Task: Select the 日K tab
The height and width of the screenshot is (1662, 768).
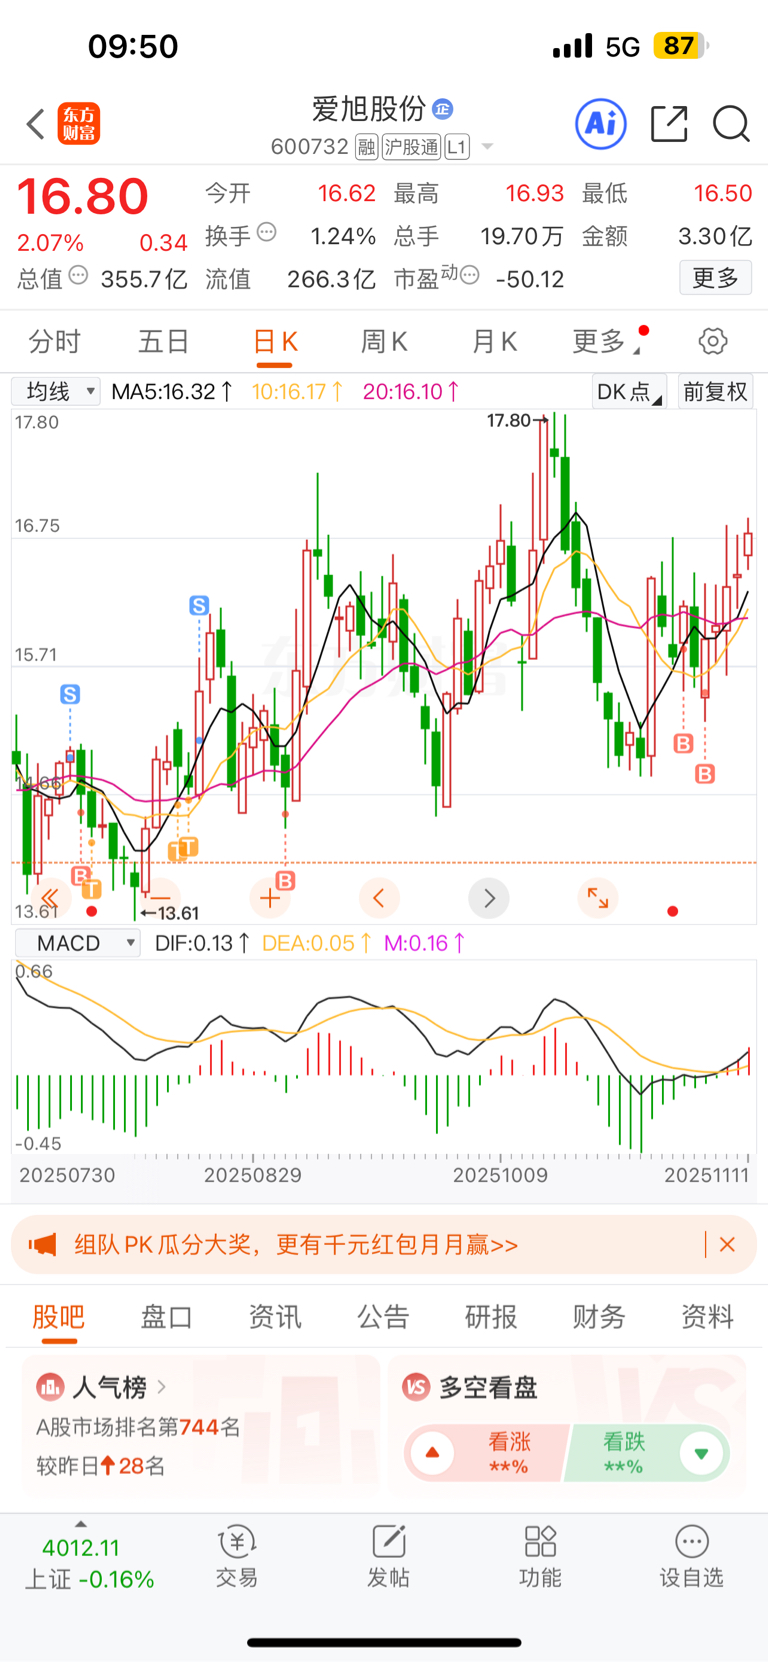Action: (275, 342)
